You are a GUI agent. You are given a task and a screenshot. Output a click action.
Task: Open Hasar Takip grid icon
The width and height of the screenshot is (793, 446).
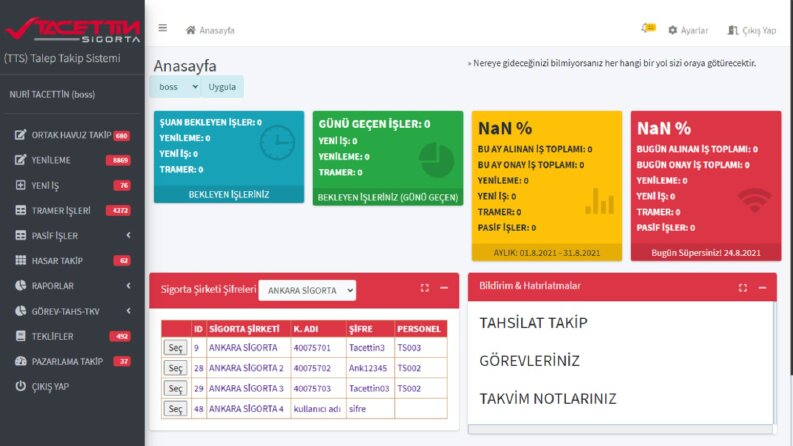[20, 260]
